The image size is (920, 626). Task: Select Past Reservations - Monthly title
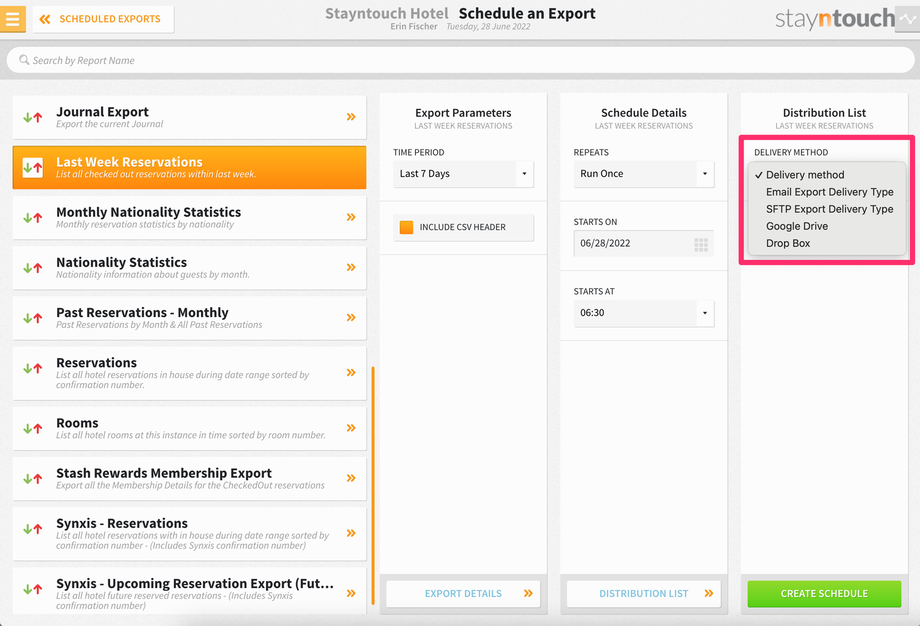(x=142, y=312)
